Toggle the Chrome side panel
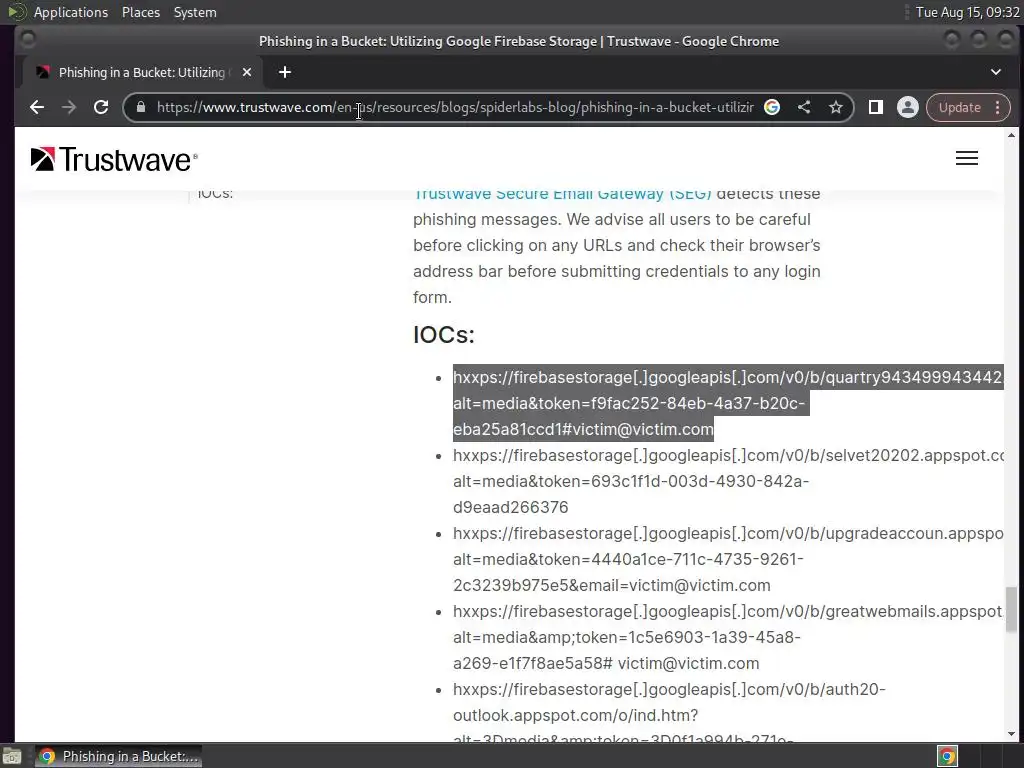Viewport: 1024px width, 768px height. pyautogui.click(x=876, y=107)
